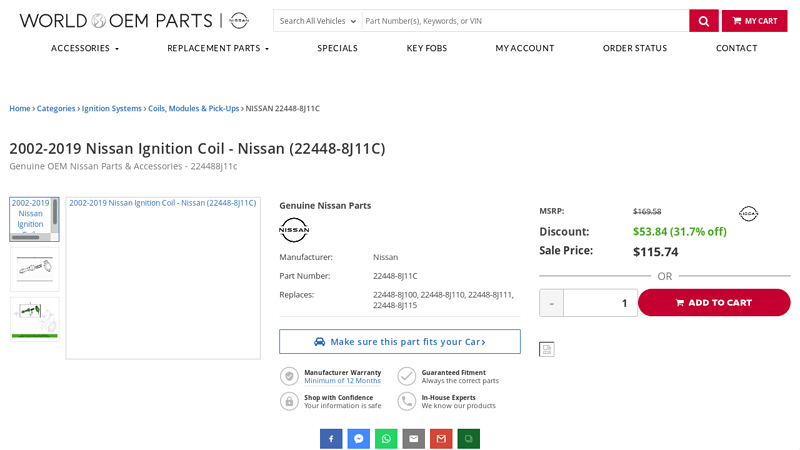Click Make sure this part fits your Car

(x=400, y=342)
